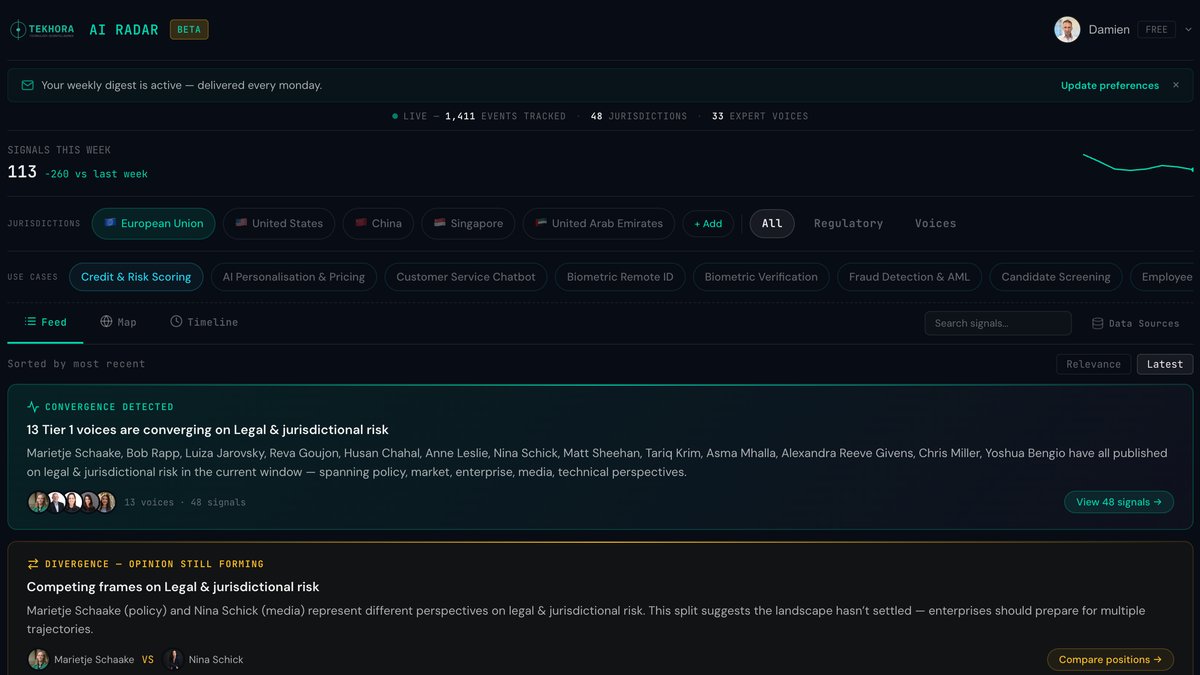The height and width of the screenshot is (675, 1200).
Task: Toggle the AI Personalisation & Pricing use case
Action: (293, 276)
